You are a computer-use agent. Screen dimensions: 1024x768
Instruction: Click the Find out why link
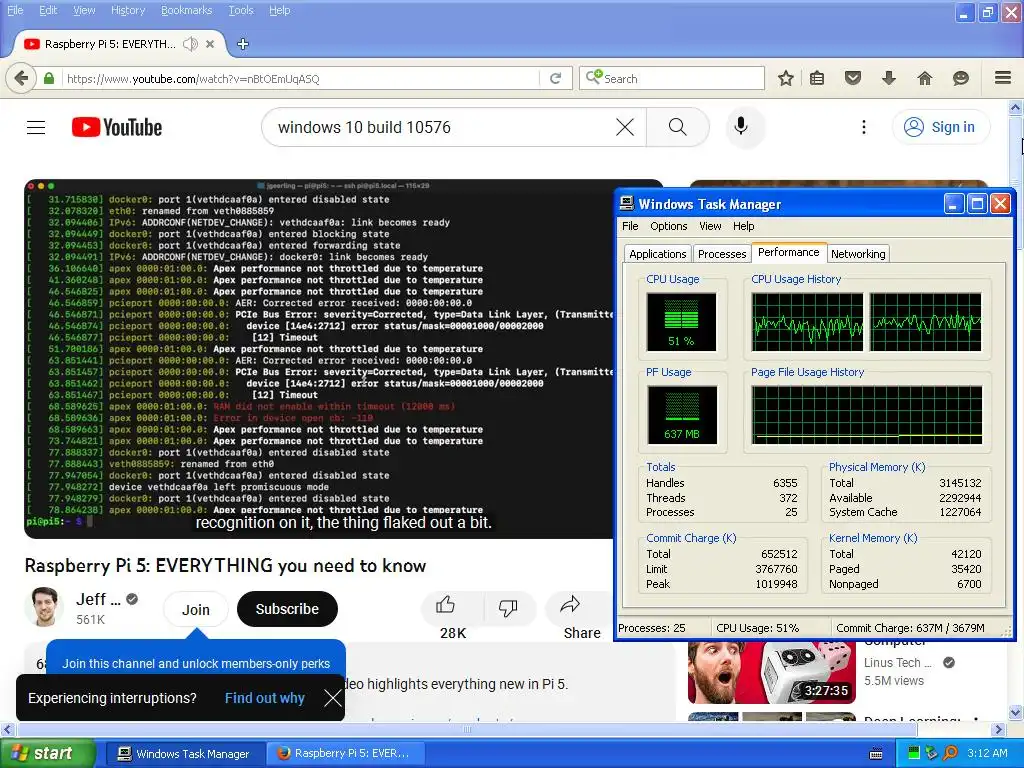pos(264,698)
